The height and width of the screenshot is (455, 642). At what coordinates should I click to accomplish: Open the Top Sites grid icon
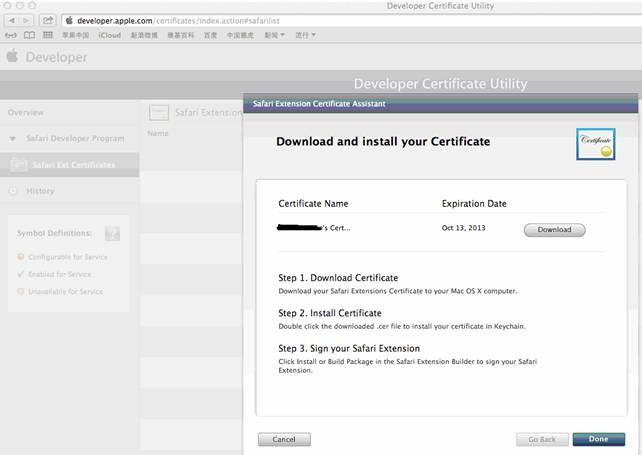[48, 35]
